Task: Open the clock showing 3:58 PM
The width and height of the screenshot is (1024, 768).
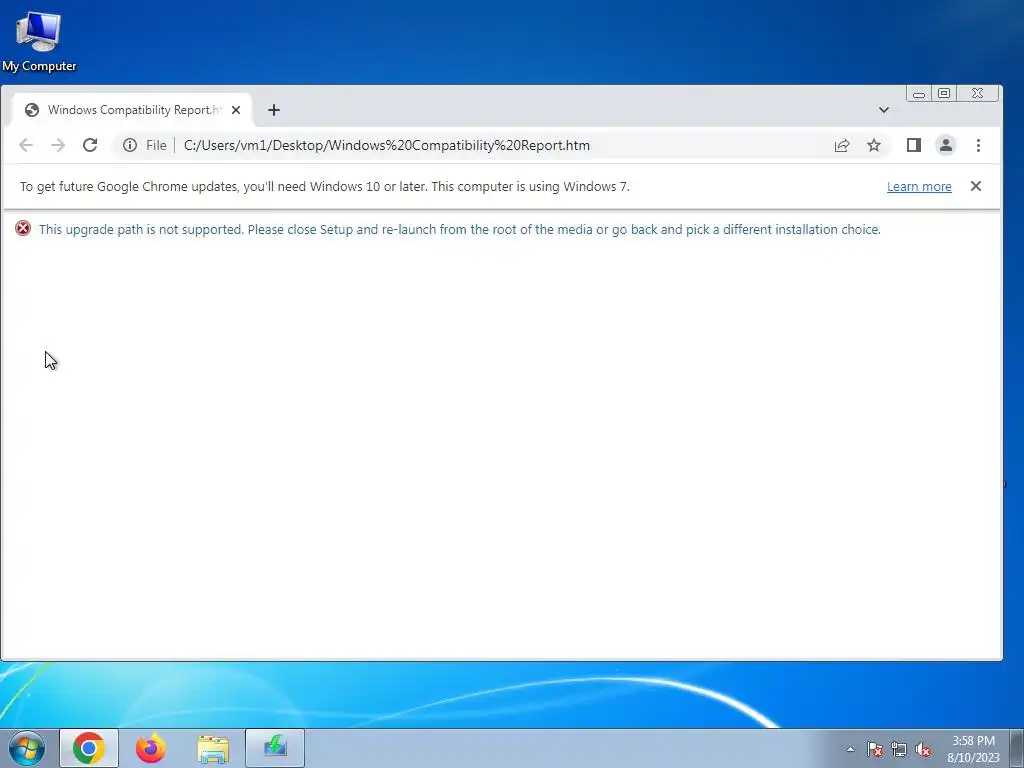Action: coord(973,748)
